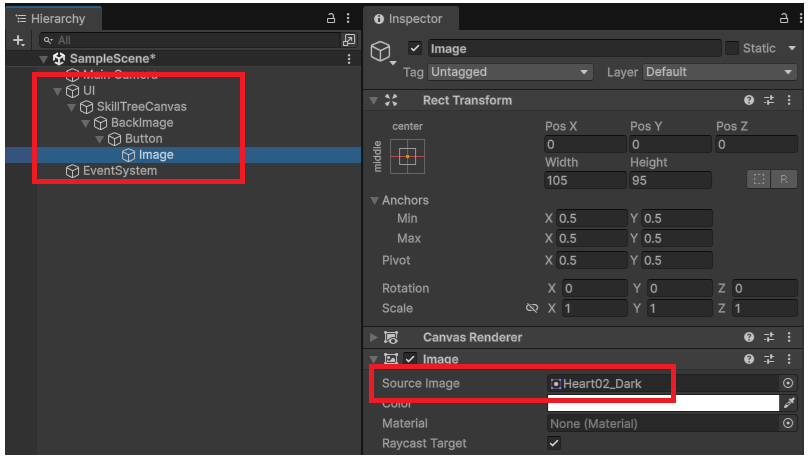
Task: Edit the Height field 95
Action: coord(670,180)
